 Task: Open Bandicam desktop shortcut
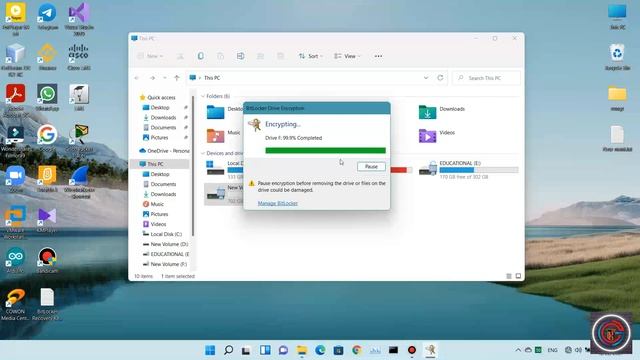[x=47, y=260]
